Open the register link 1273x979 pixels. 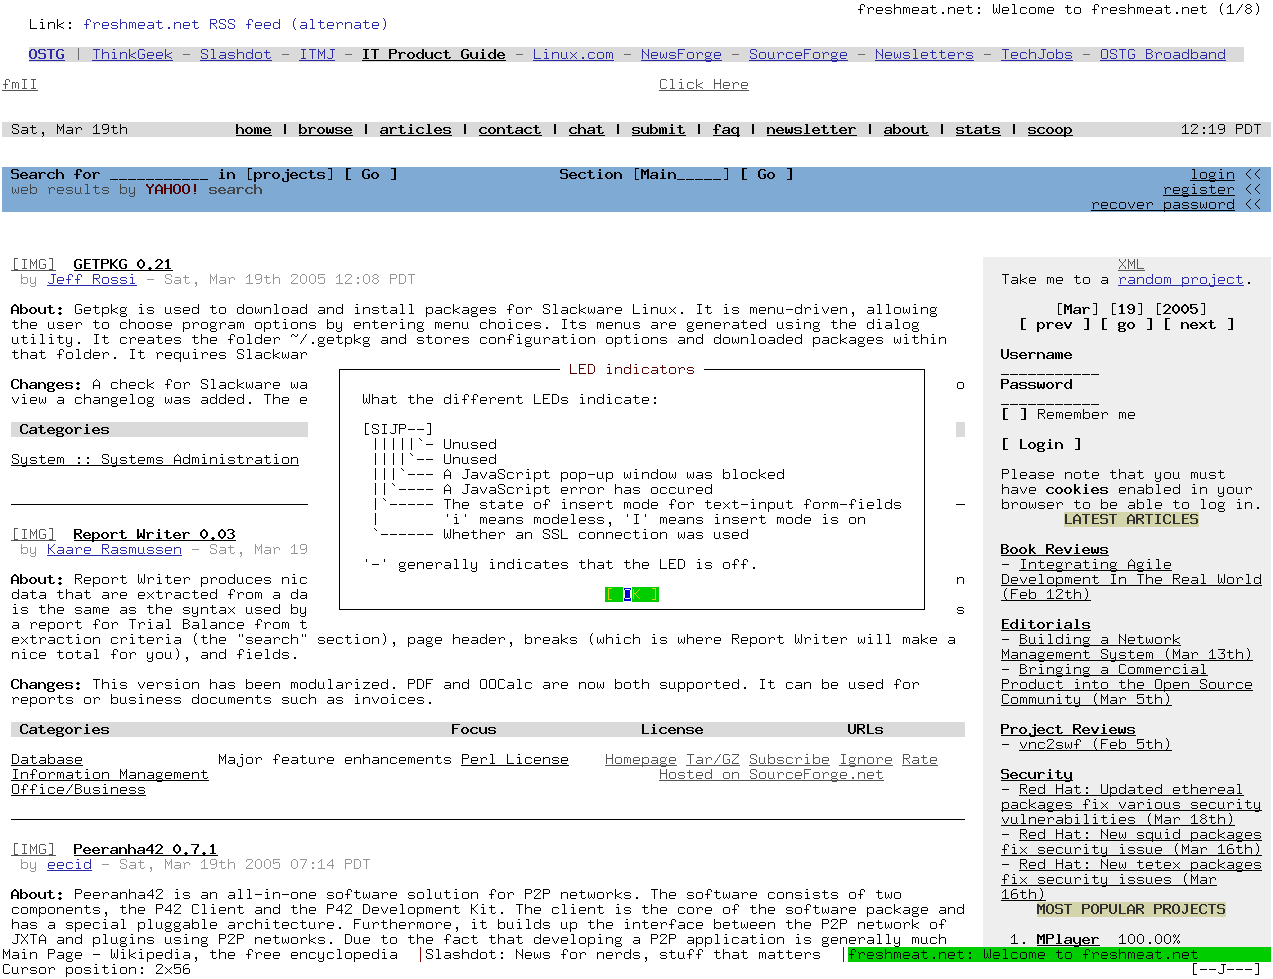point(1199,189)
